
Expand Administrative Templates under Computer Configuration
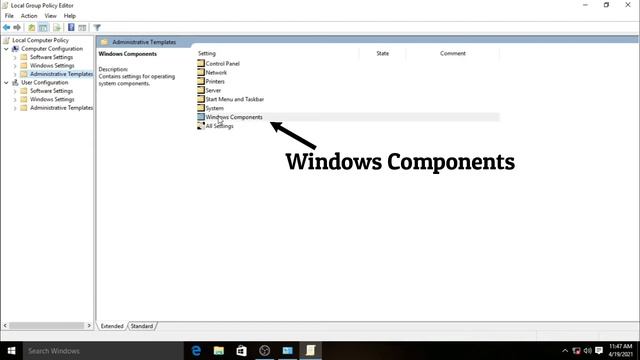point(15,74)
